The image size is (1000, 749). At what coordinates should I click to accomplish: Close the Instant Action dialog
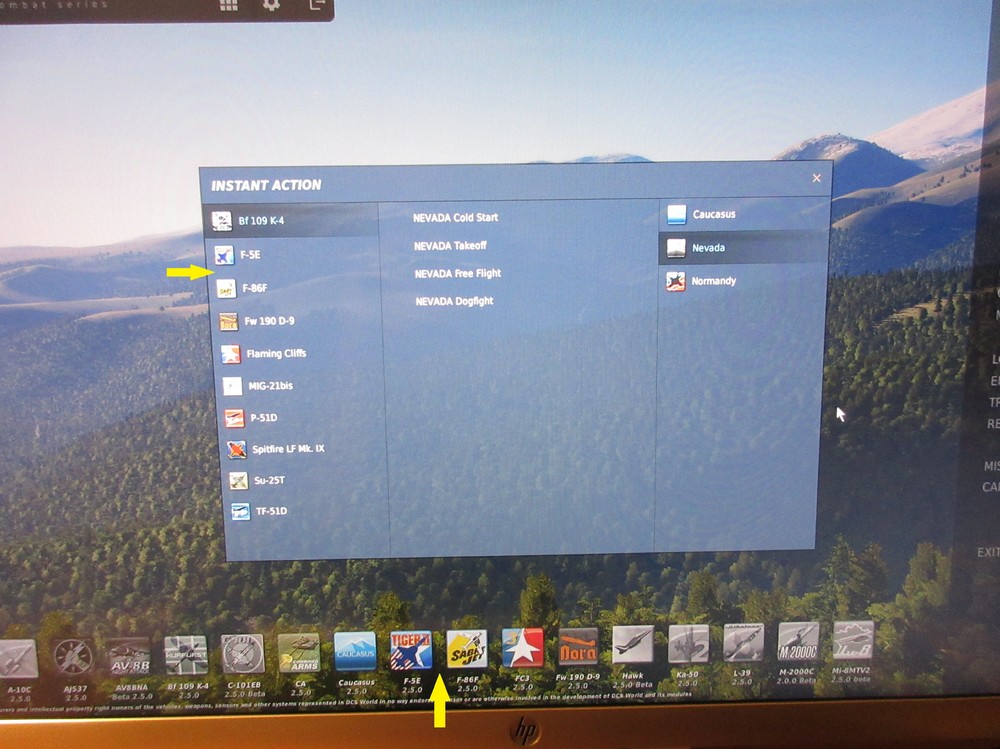point(816,178)
